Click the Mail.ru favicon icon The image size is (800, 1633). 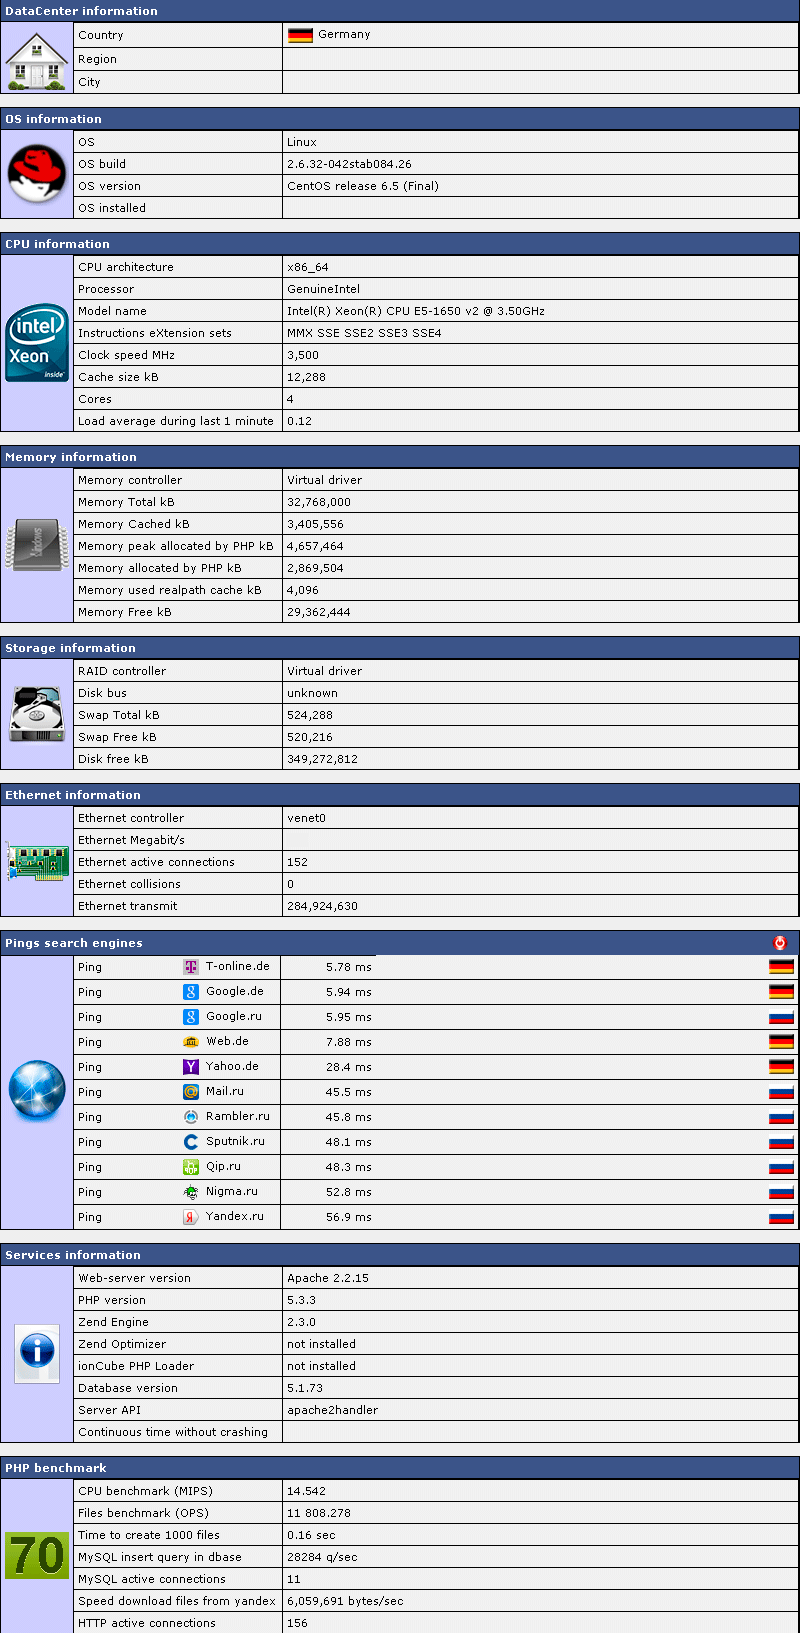[x=191, y=1092]
